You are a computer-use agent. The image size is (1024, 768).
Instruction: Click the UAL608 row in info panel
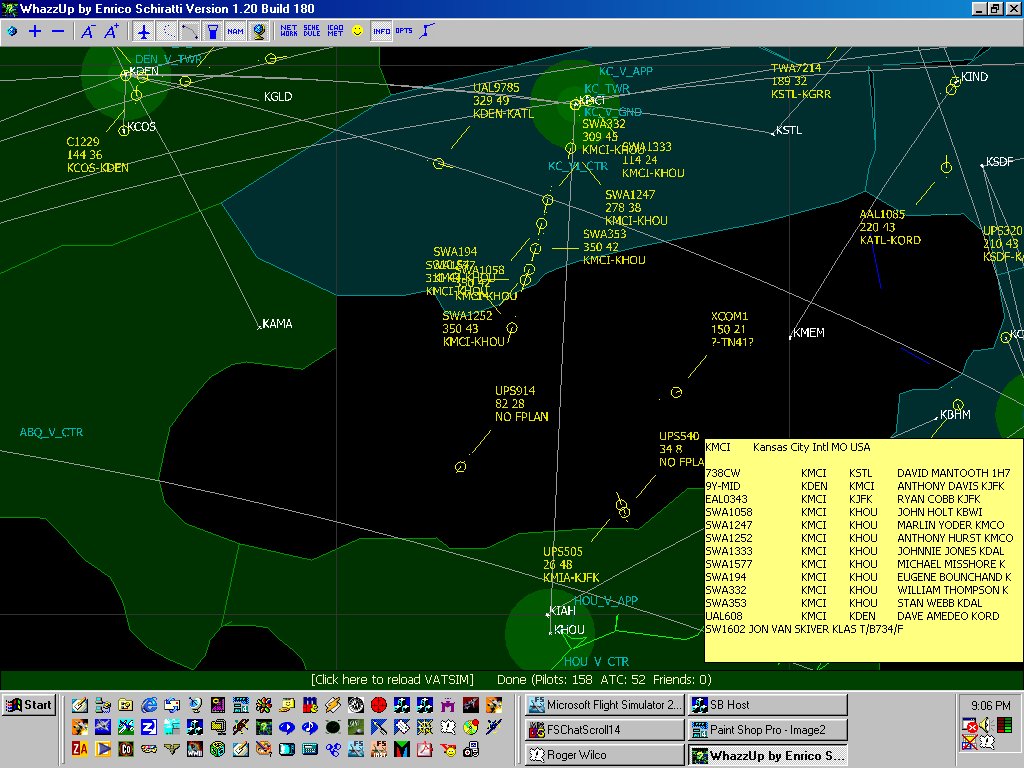863,616
